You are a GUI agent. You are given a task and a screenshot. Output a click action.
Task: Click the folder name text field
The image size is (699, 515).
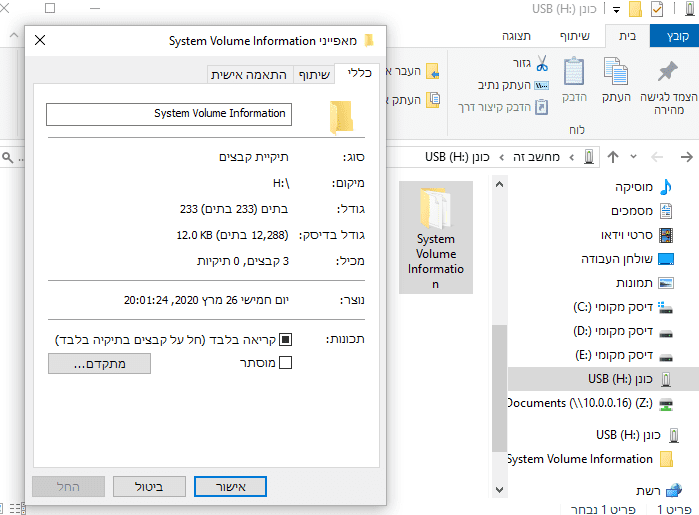coord(168,113)
